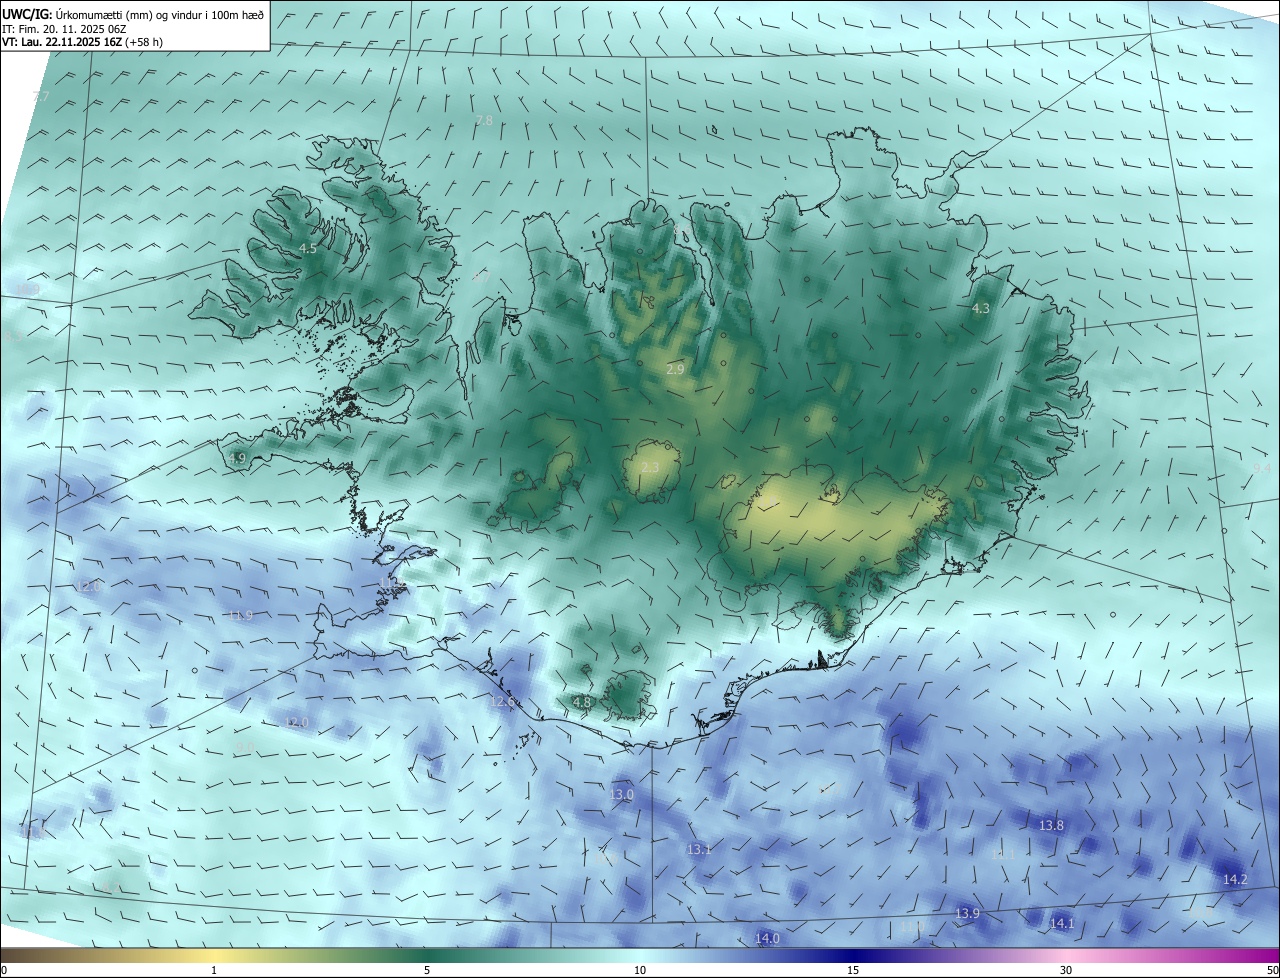The width and height of the screenshot is (1280, 978).
Task: Click the colour scale tick label "0"
Action: 4,970
